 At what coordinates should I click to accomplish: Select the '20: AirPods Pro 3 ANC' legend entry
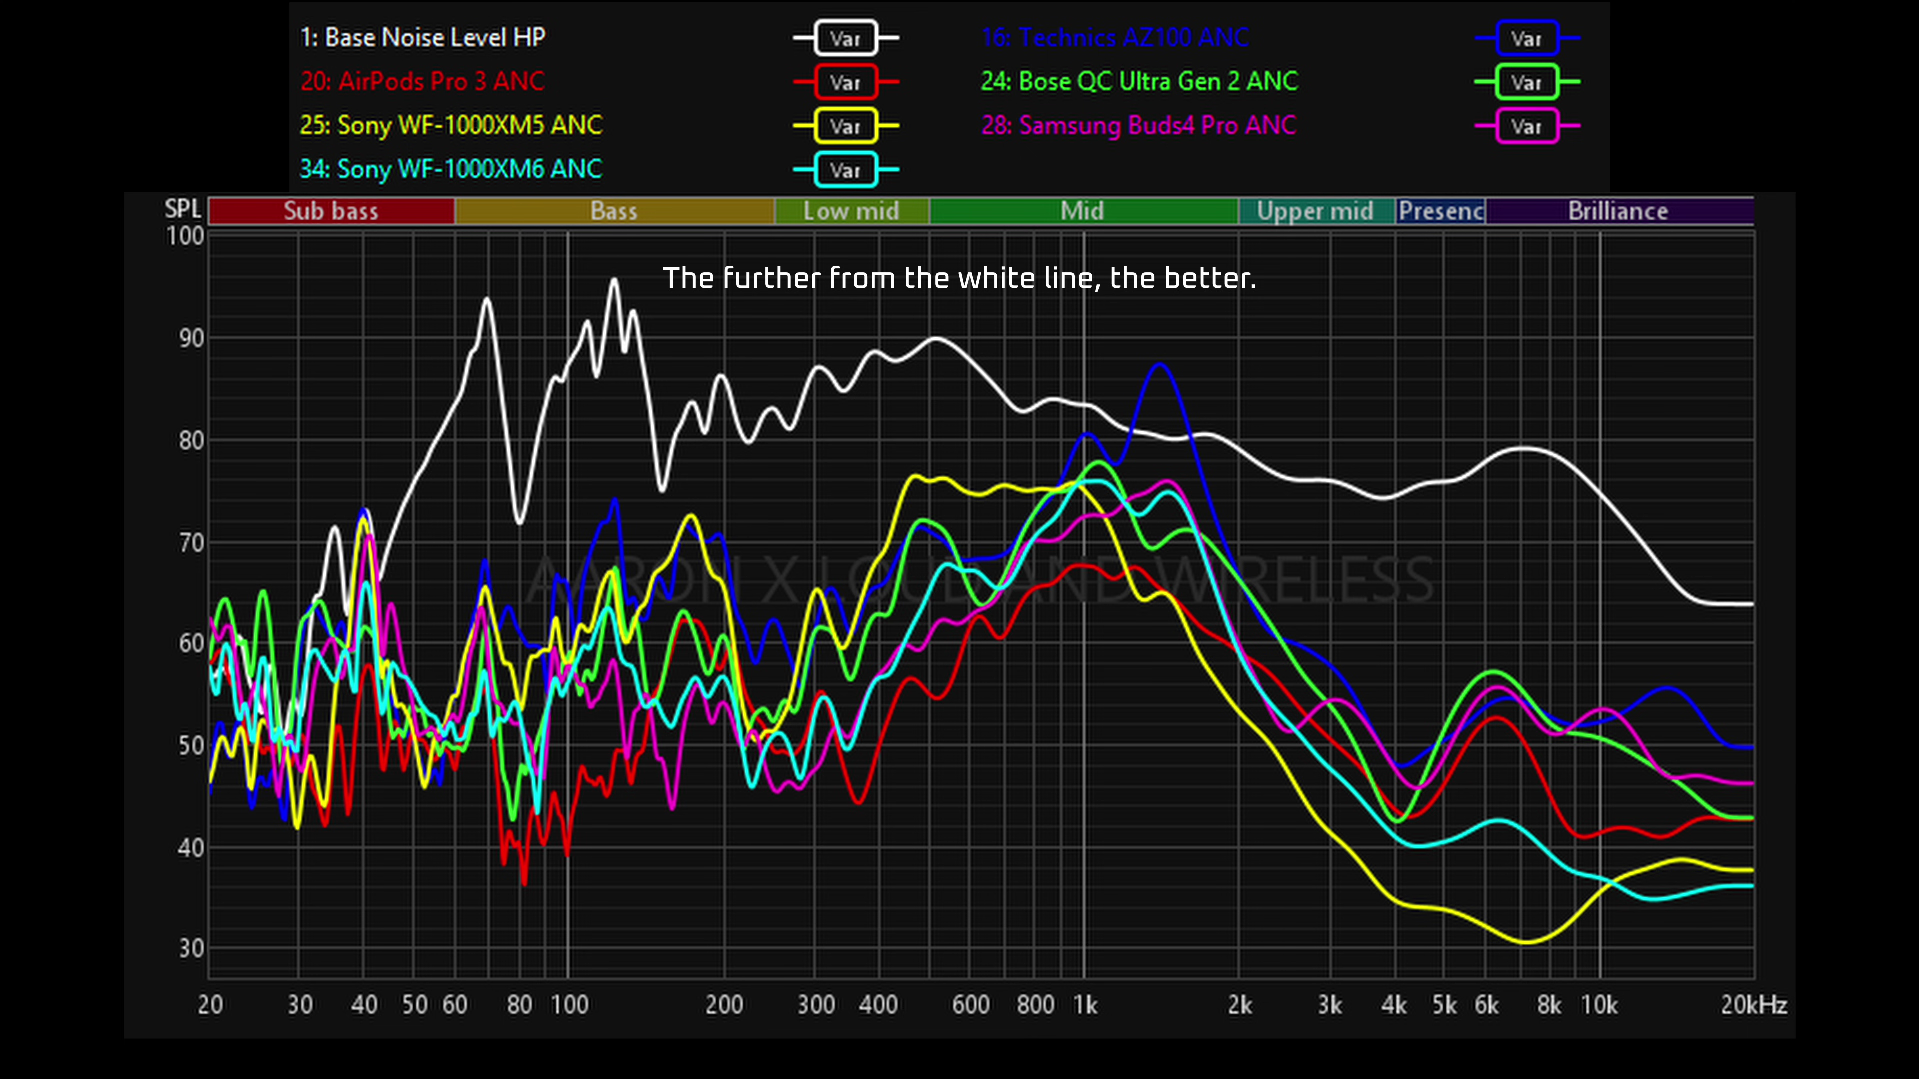click(423, 81)
